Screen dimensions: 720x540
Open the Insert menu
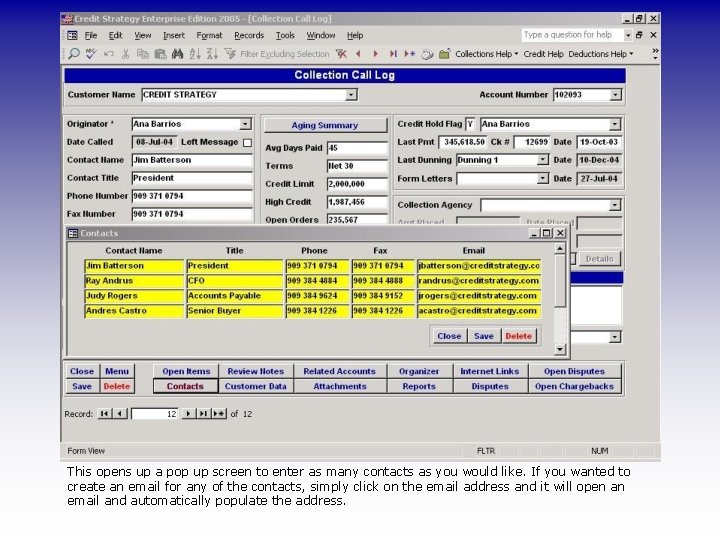pyautogui.click(x=174, y=35)
